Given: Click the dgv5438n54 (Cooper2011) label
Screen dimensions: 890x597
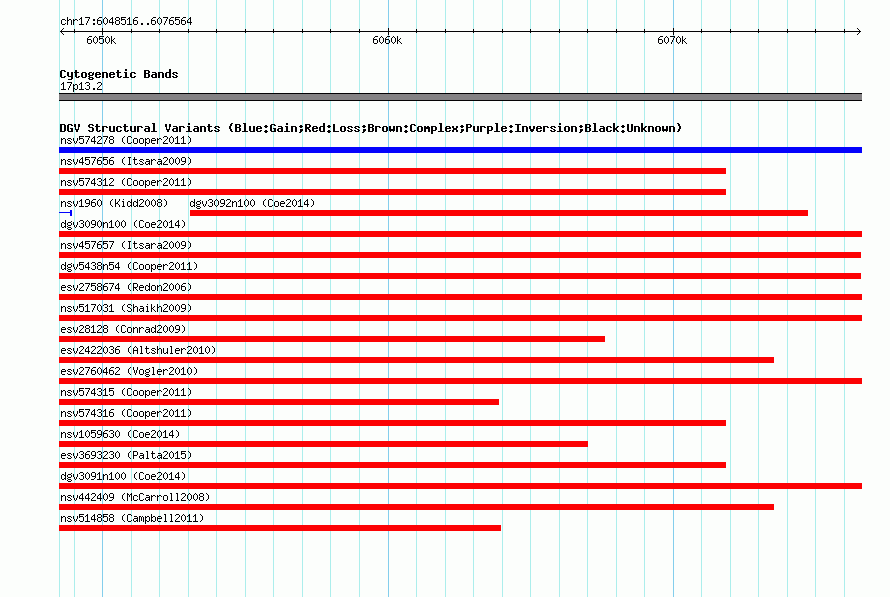Looking at the screenshot, I should point(129,266).
